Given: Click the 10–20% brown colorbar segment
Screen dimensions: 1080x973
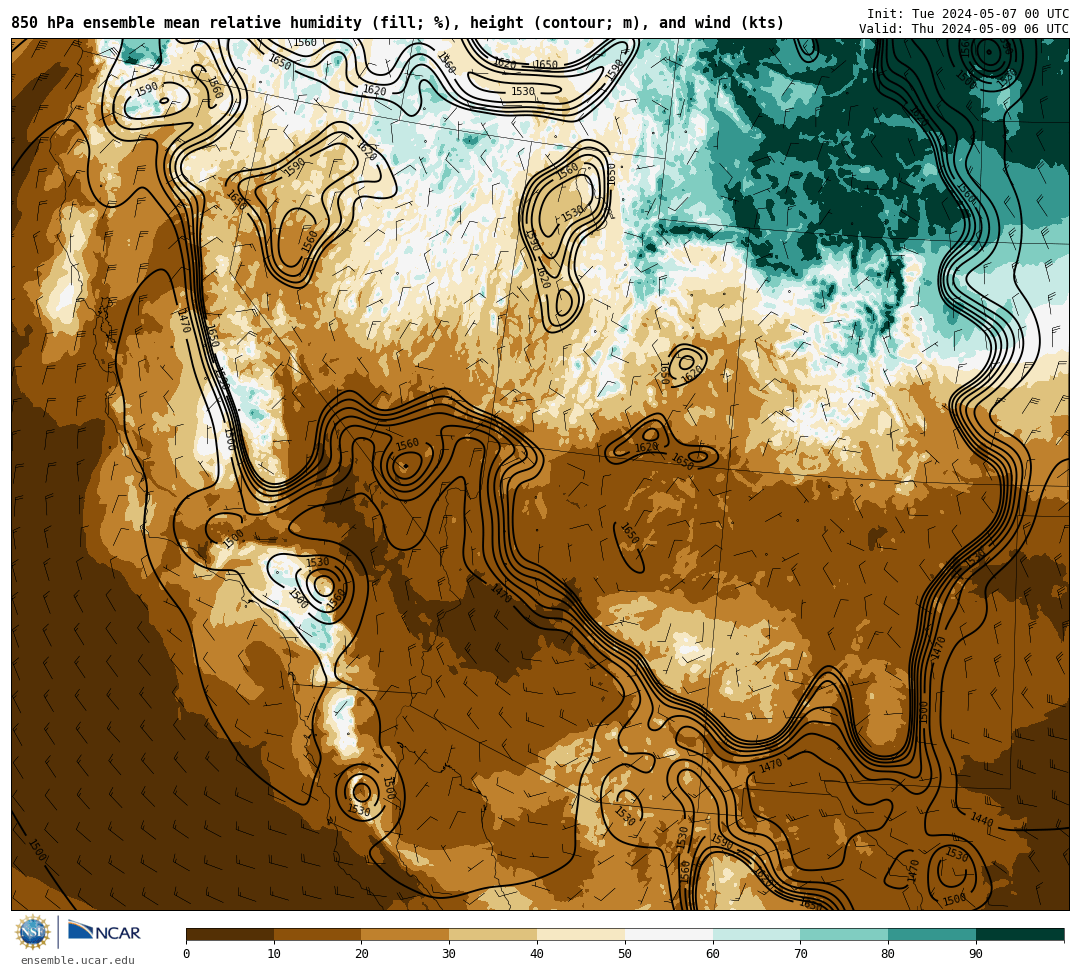Looking at the screenshot, I should pos(318,934).
